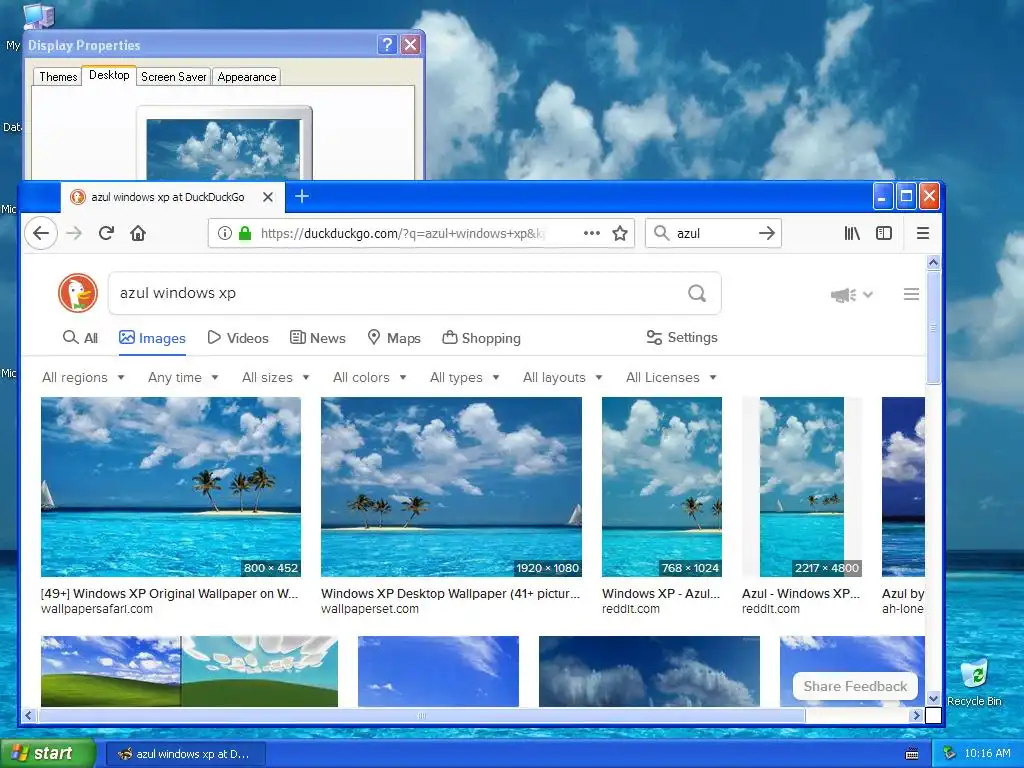Open a new tab with plus icon
This screenshot has width=1024, height=768.
point(302,196)
